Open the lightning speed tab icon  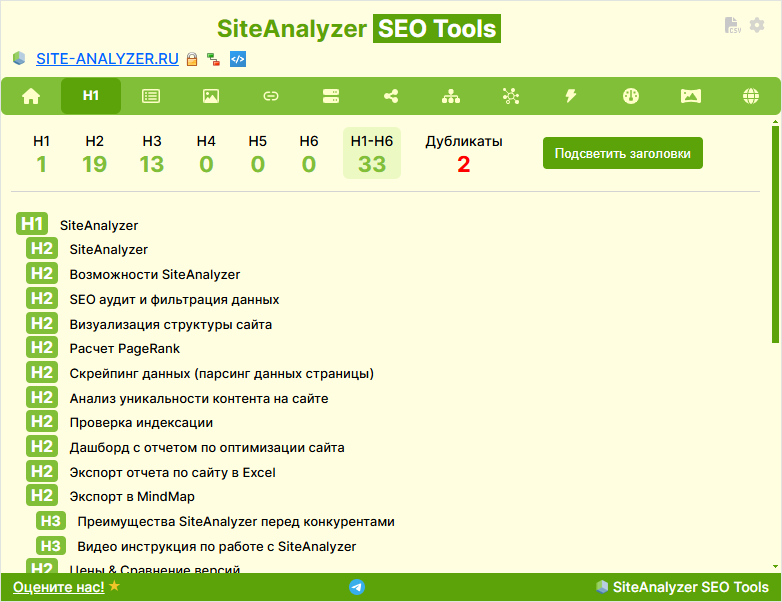(571, 96)
